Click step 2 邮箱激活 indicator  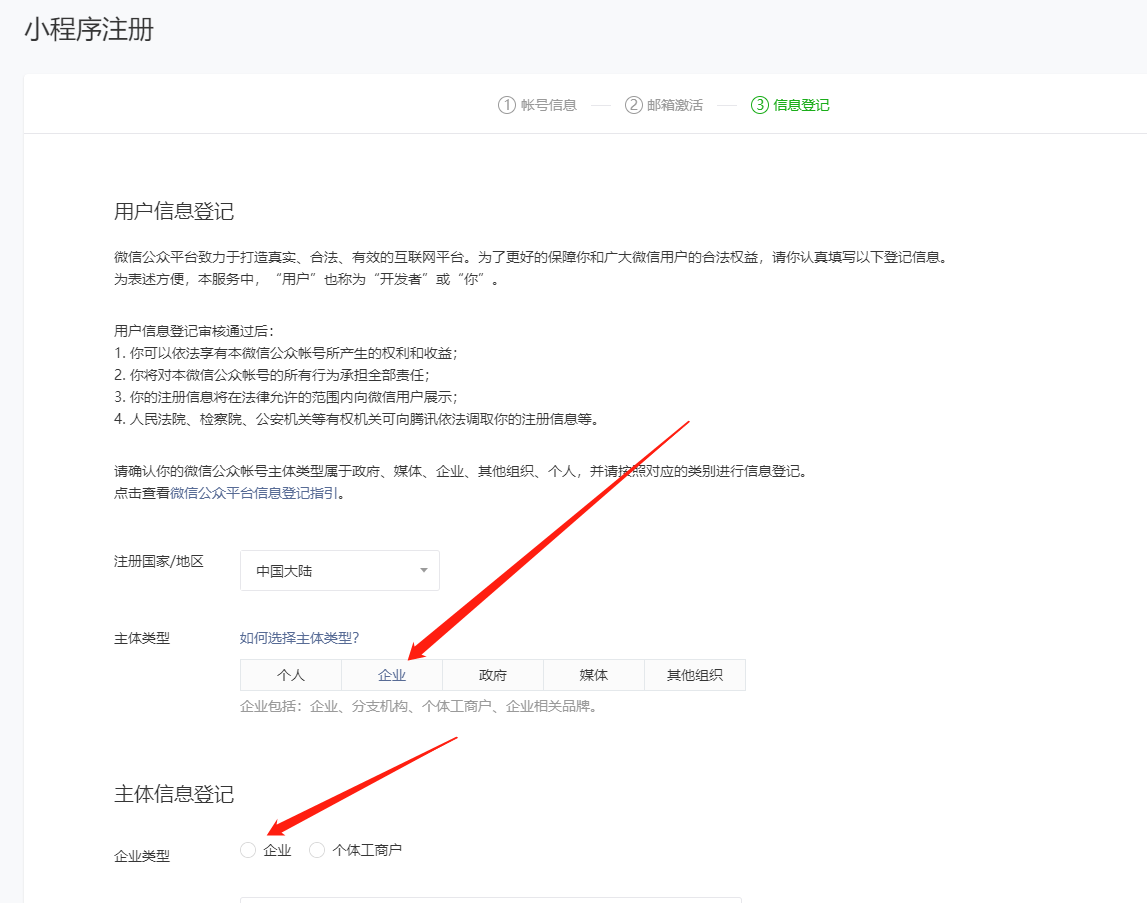(x=665, y=104)
